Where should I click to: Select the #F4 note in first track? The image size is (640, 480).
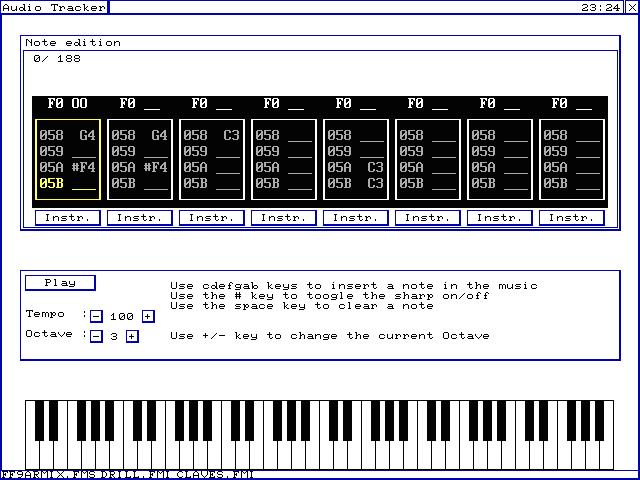pyautogui.click(x=83, y=168)
